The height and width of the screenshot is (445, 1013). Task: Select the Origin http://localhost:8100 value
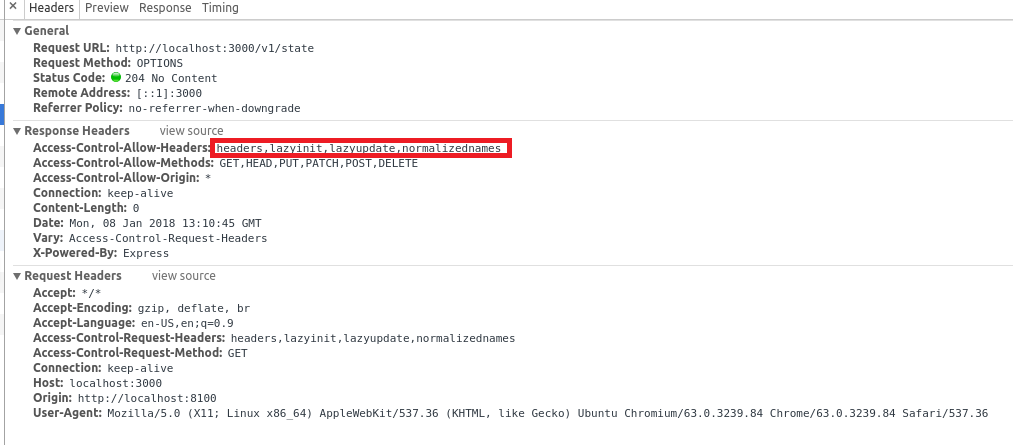tap(147, 398)
